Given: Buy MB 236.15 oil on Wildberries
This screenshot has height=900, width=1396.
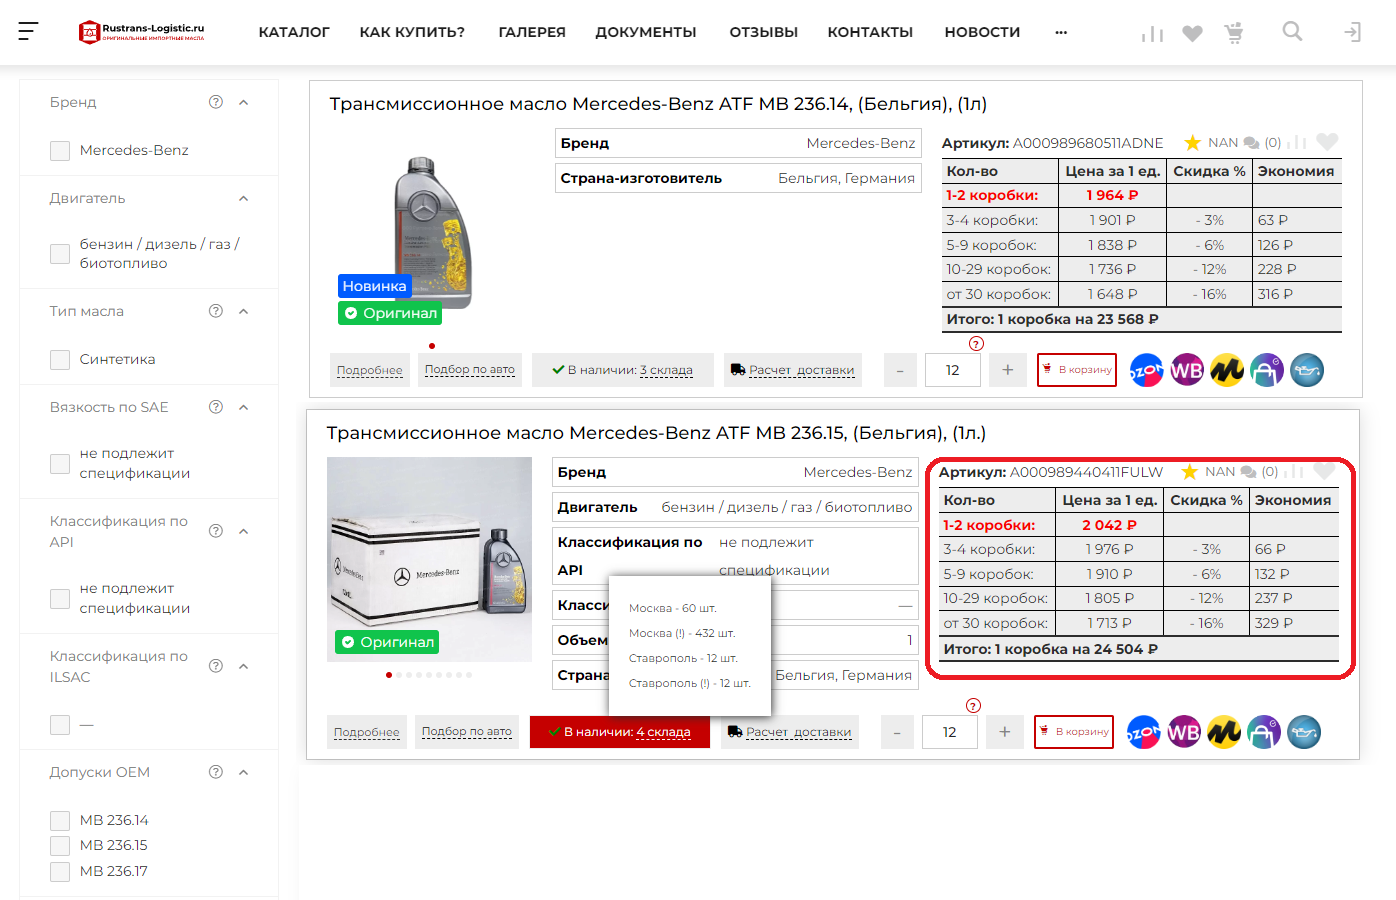Looking at the screenshot, I should click(1183, 732).
